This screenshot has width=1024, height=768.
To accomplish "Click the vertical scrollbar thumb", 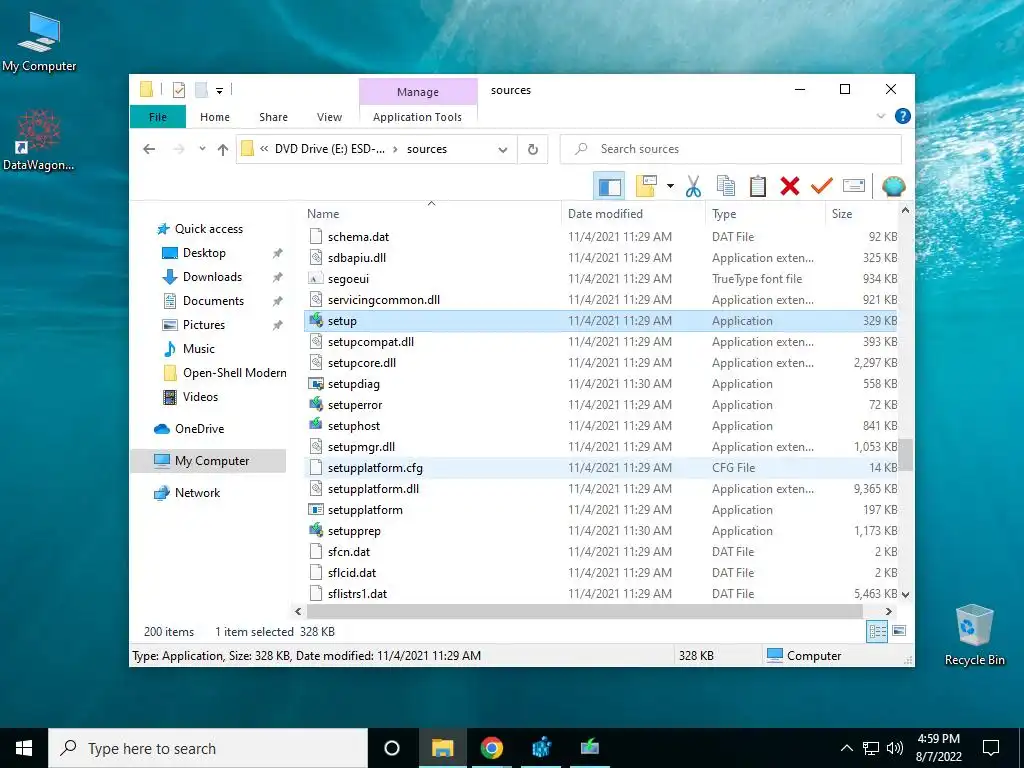I will 905,455.
